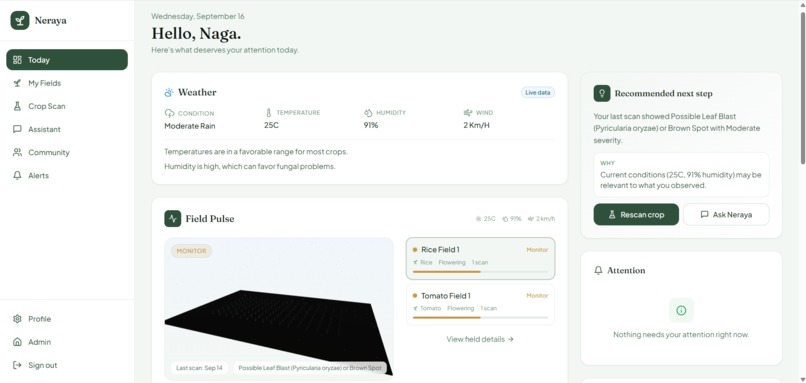
Task: Click the Tomato Field 1 progress bar
Action: coord(480,318)
